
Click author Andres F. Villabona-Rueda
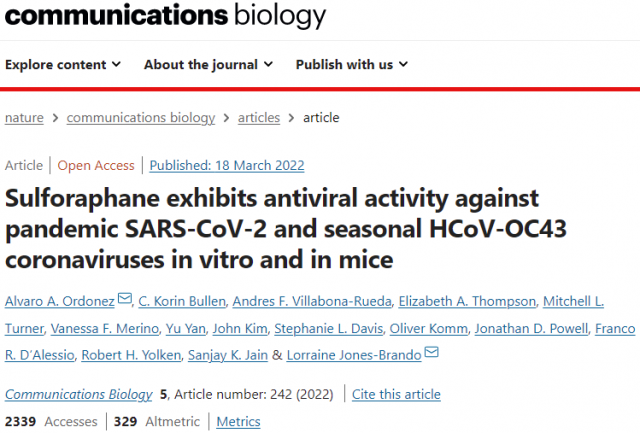(x=312, y=301)
